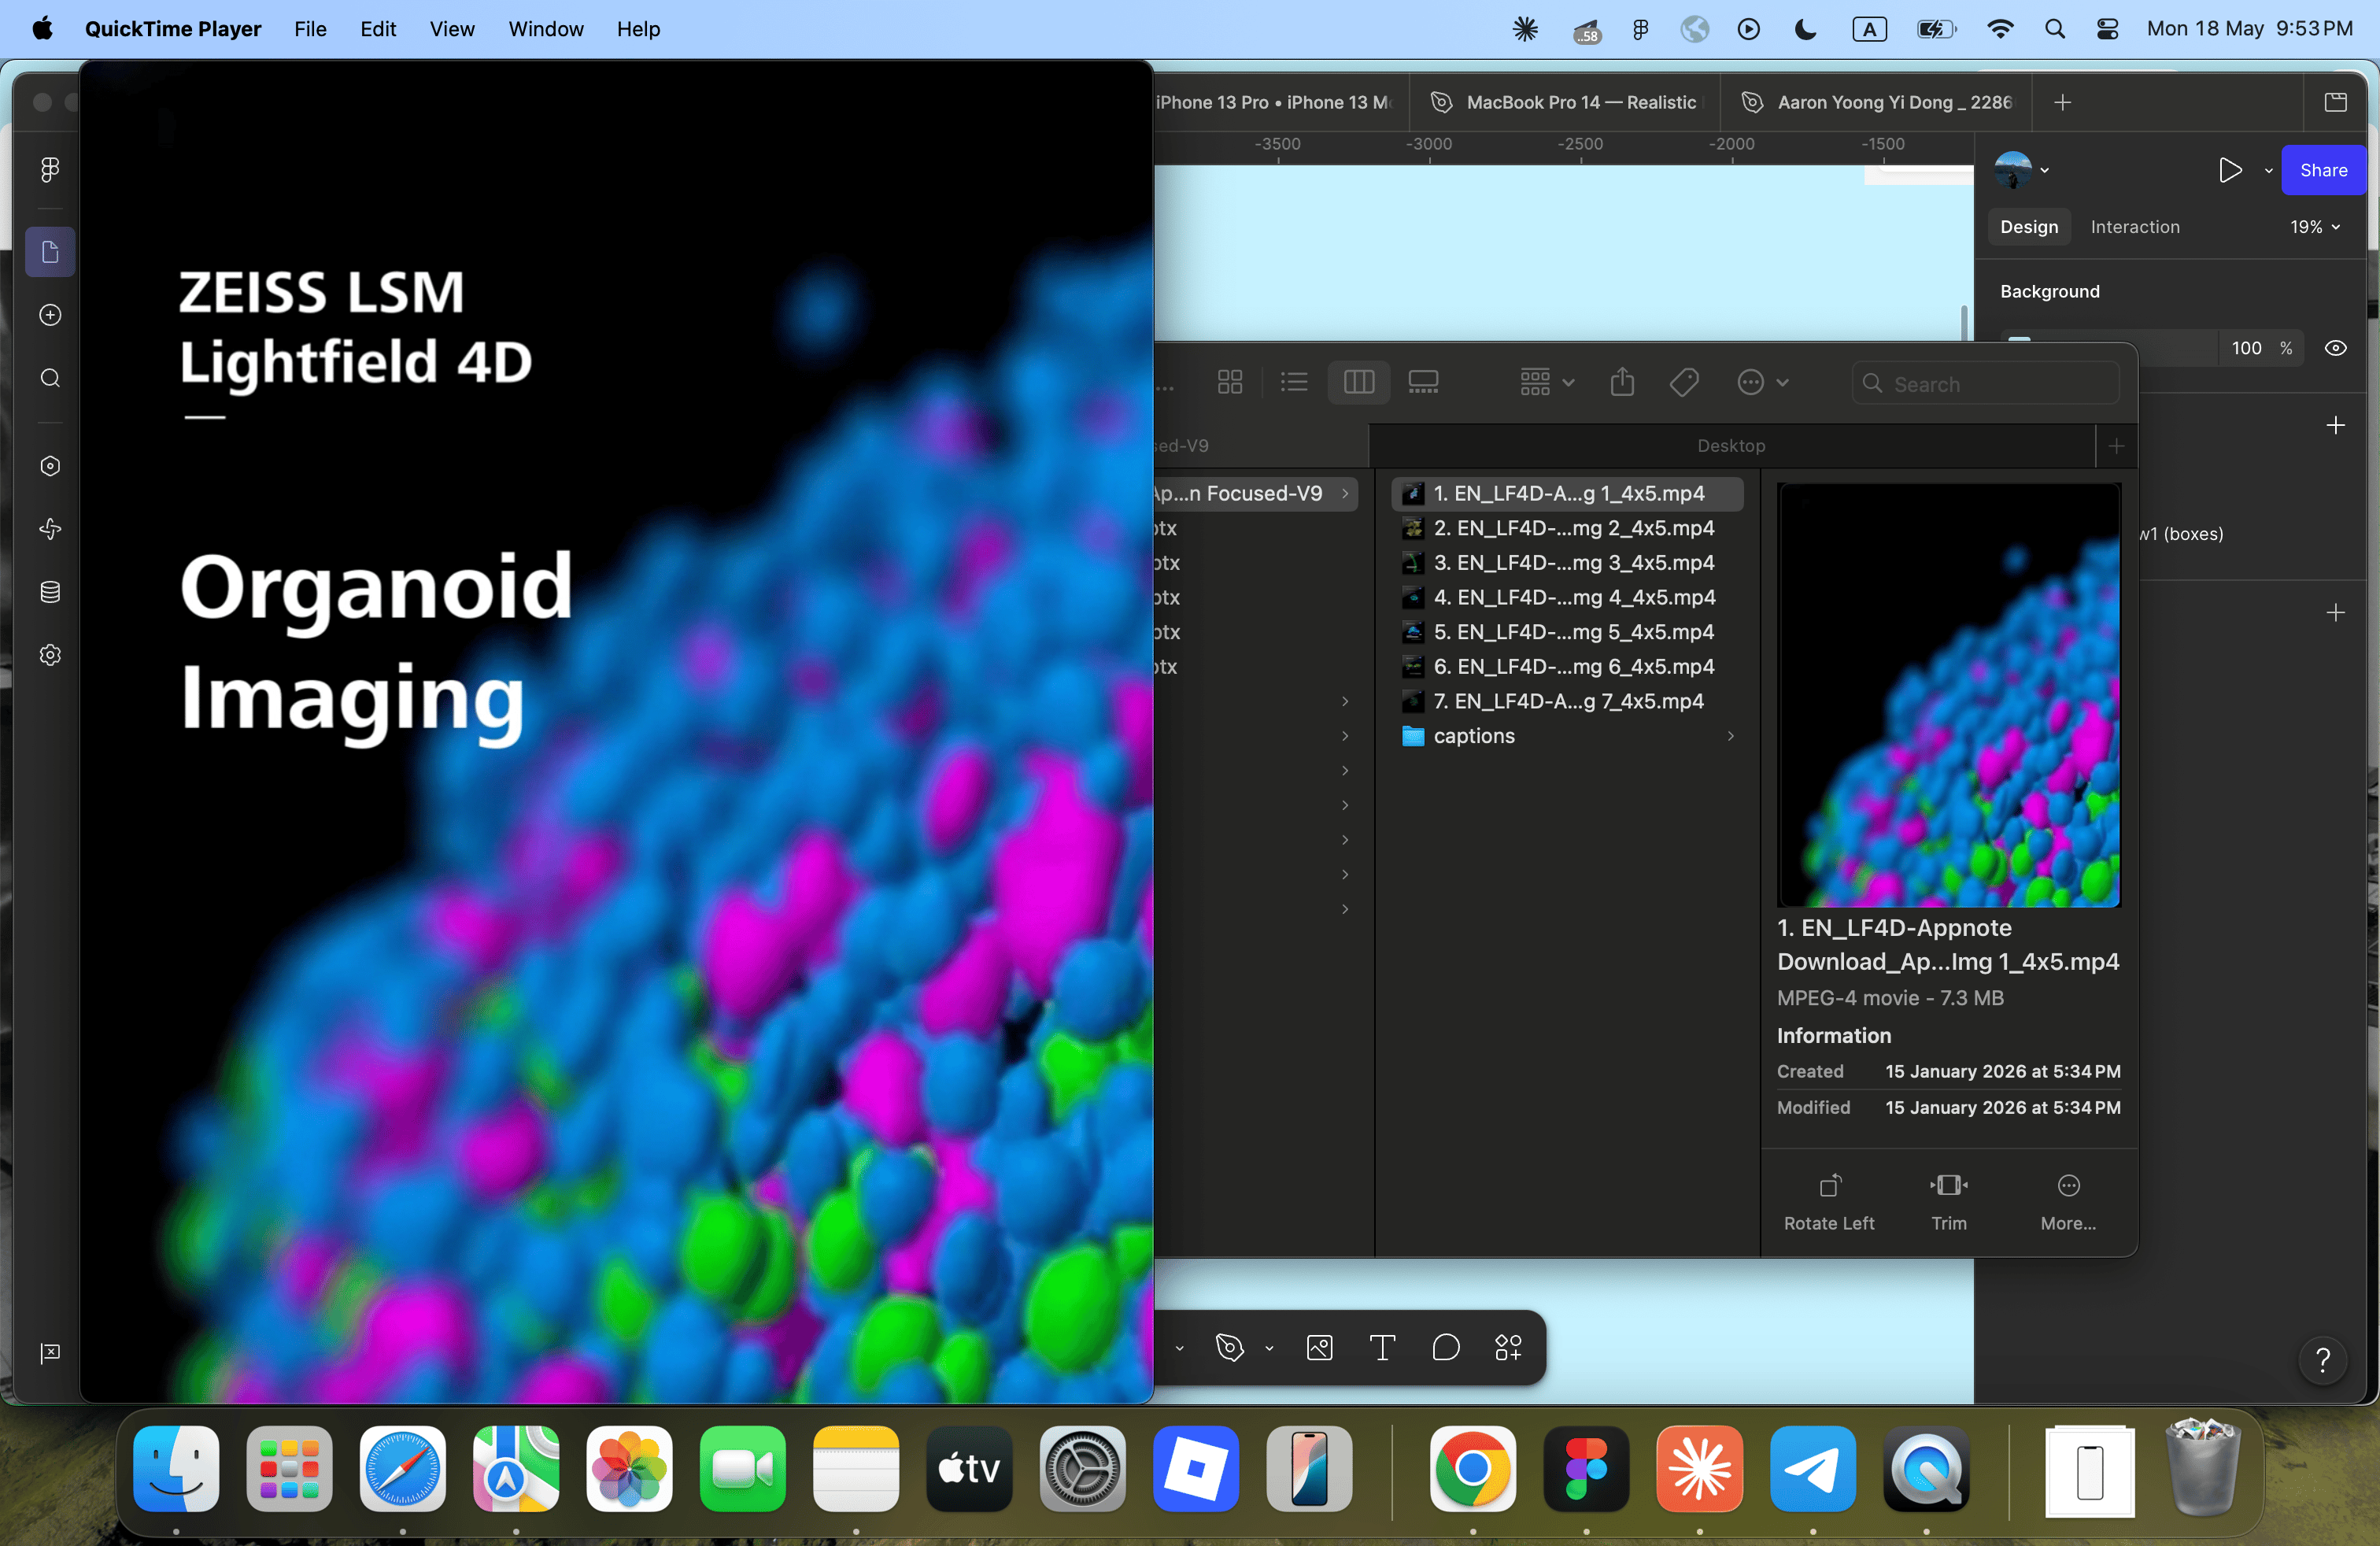Screen dimensions: 2380x1546
Task: Select the Pen tool in bottom canvas toolbar
Action: tap(1230, 1348)
